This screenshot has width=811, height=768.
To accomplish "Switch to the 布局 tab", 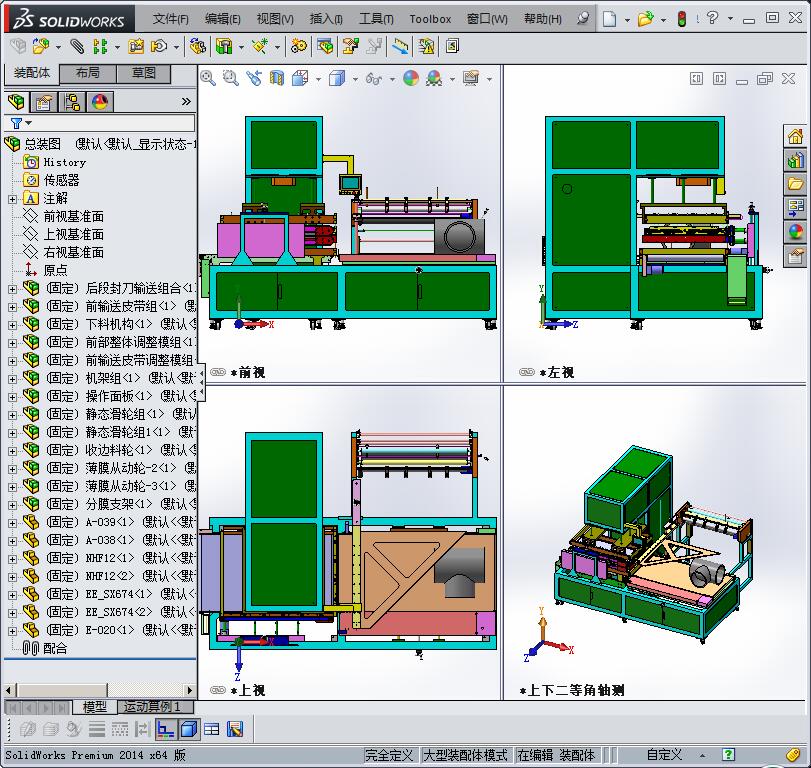I will [87, 73].
